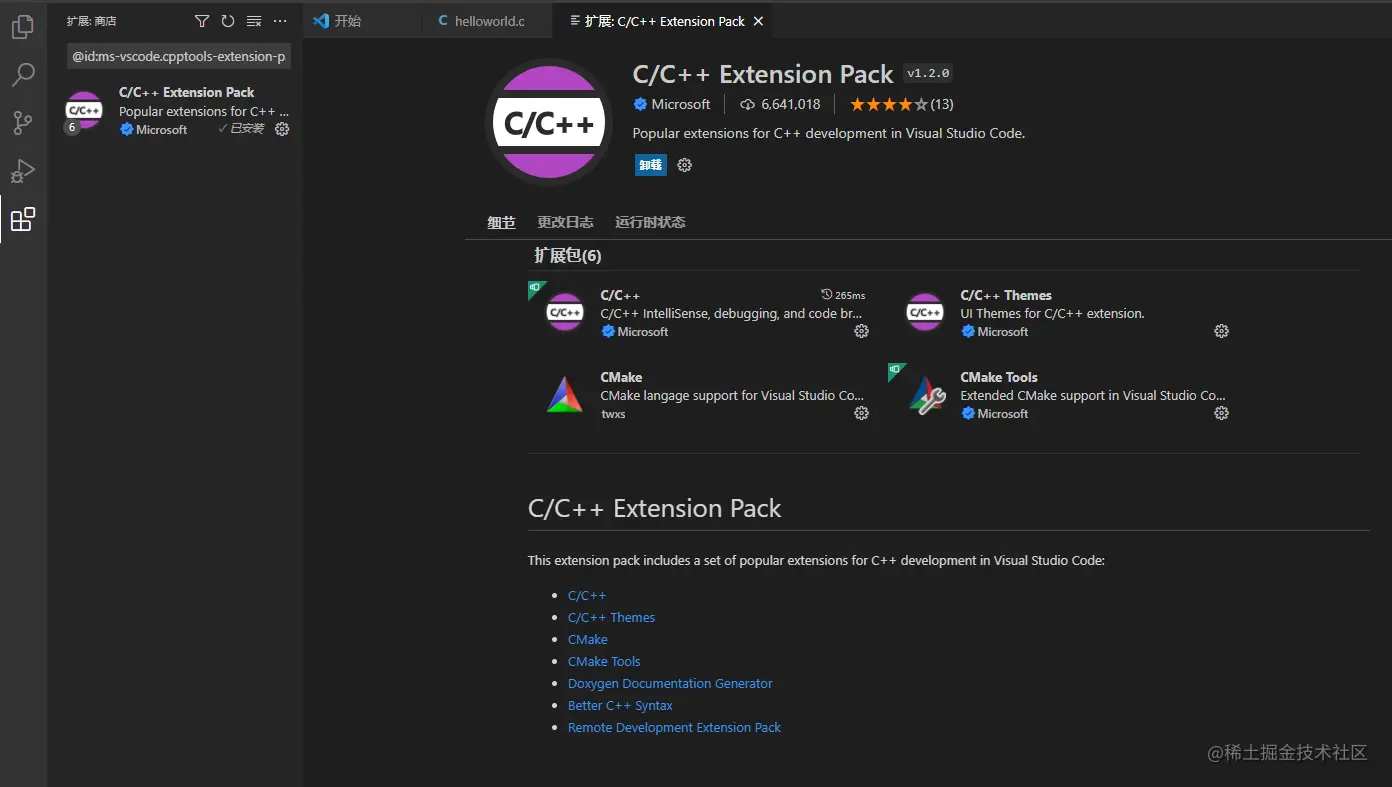This screenshot has width=1392, height=787.
Task: Open the Better C++ Syntax link
Action: pyautogui.click(x=620, y=705)
